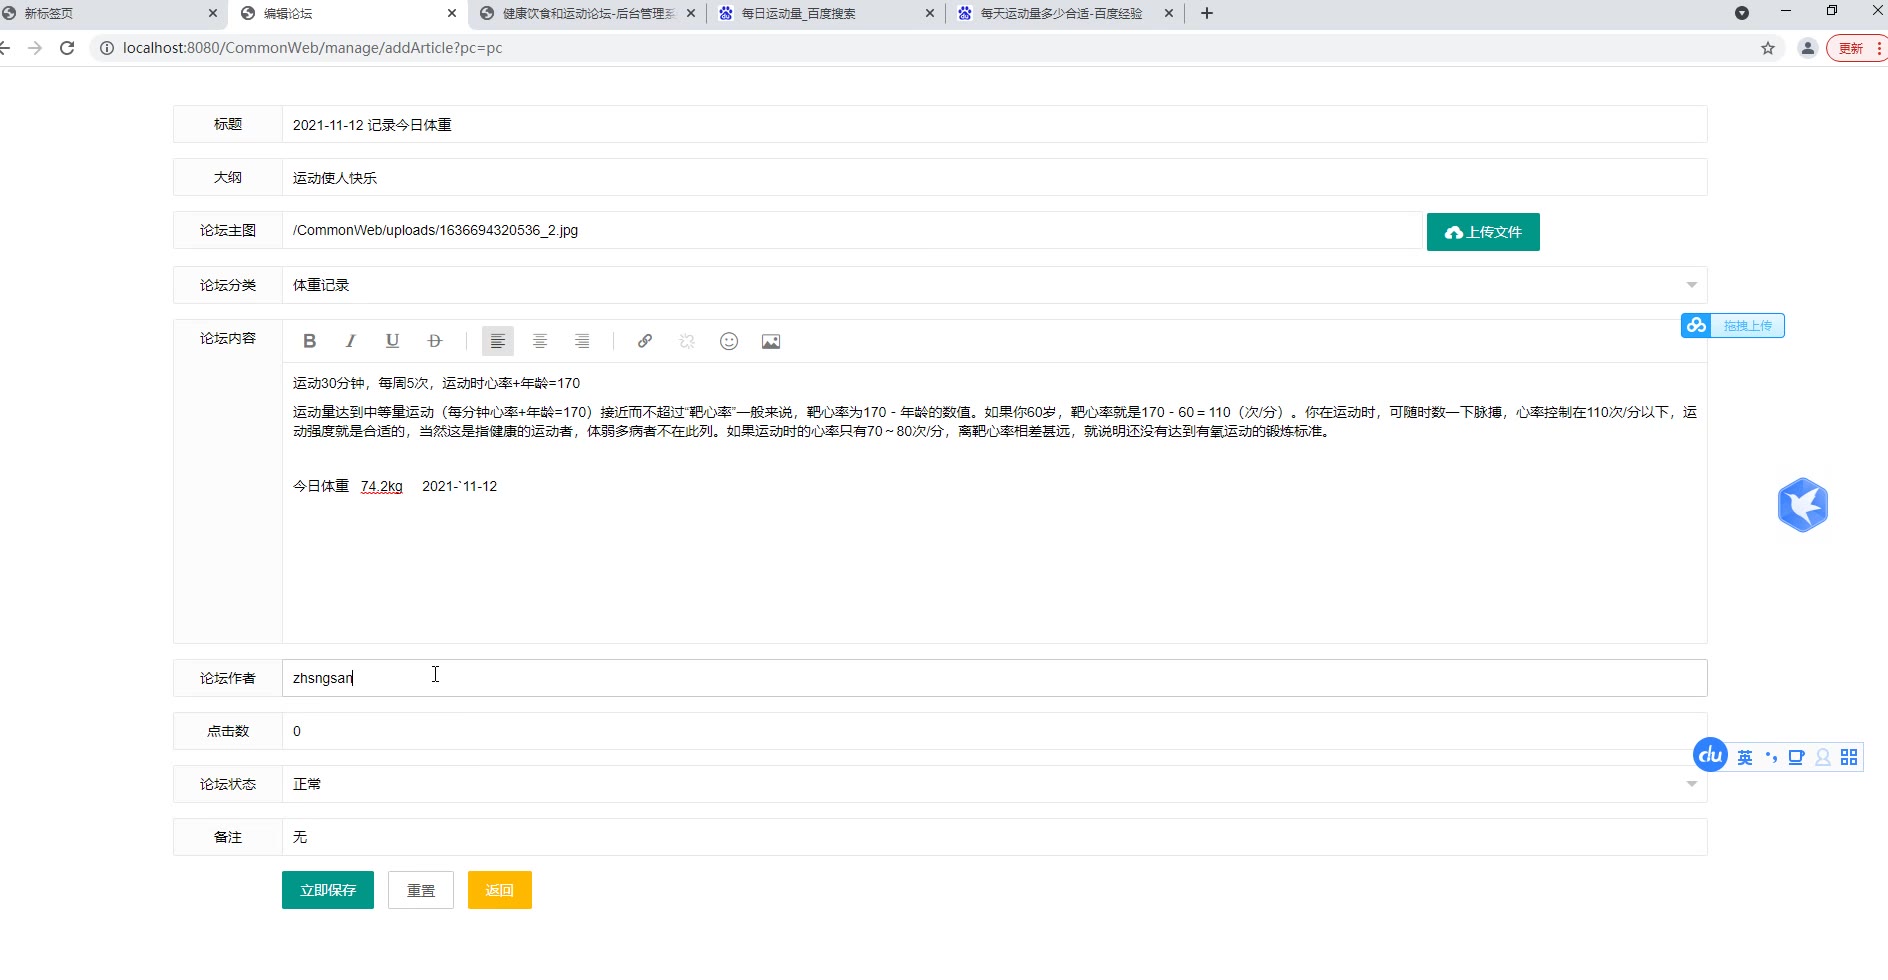The width and height of the screenshot is (1888, 980).
Task: Click the Baidu input method du icon
Action: pos(1710,755)
